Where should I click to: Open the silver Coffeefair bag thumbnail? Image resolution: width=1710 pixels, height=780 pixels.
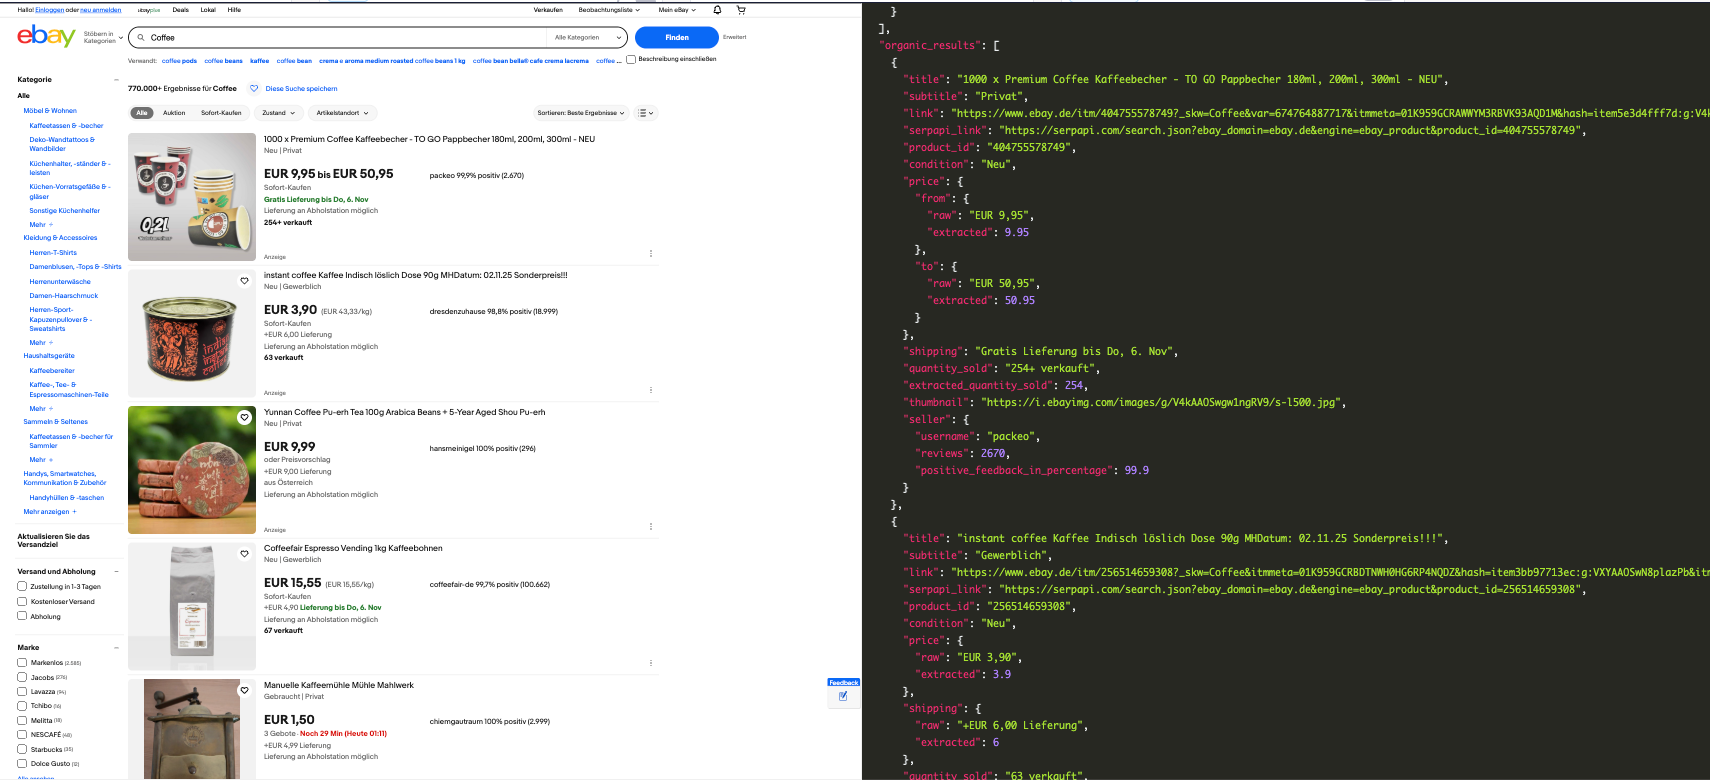coord(192,606)
